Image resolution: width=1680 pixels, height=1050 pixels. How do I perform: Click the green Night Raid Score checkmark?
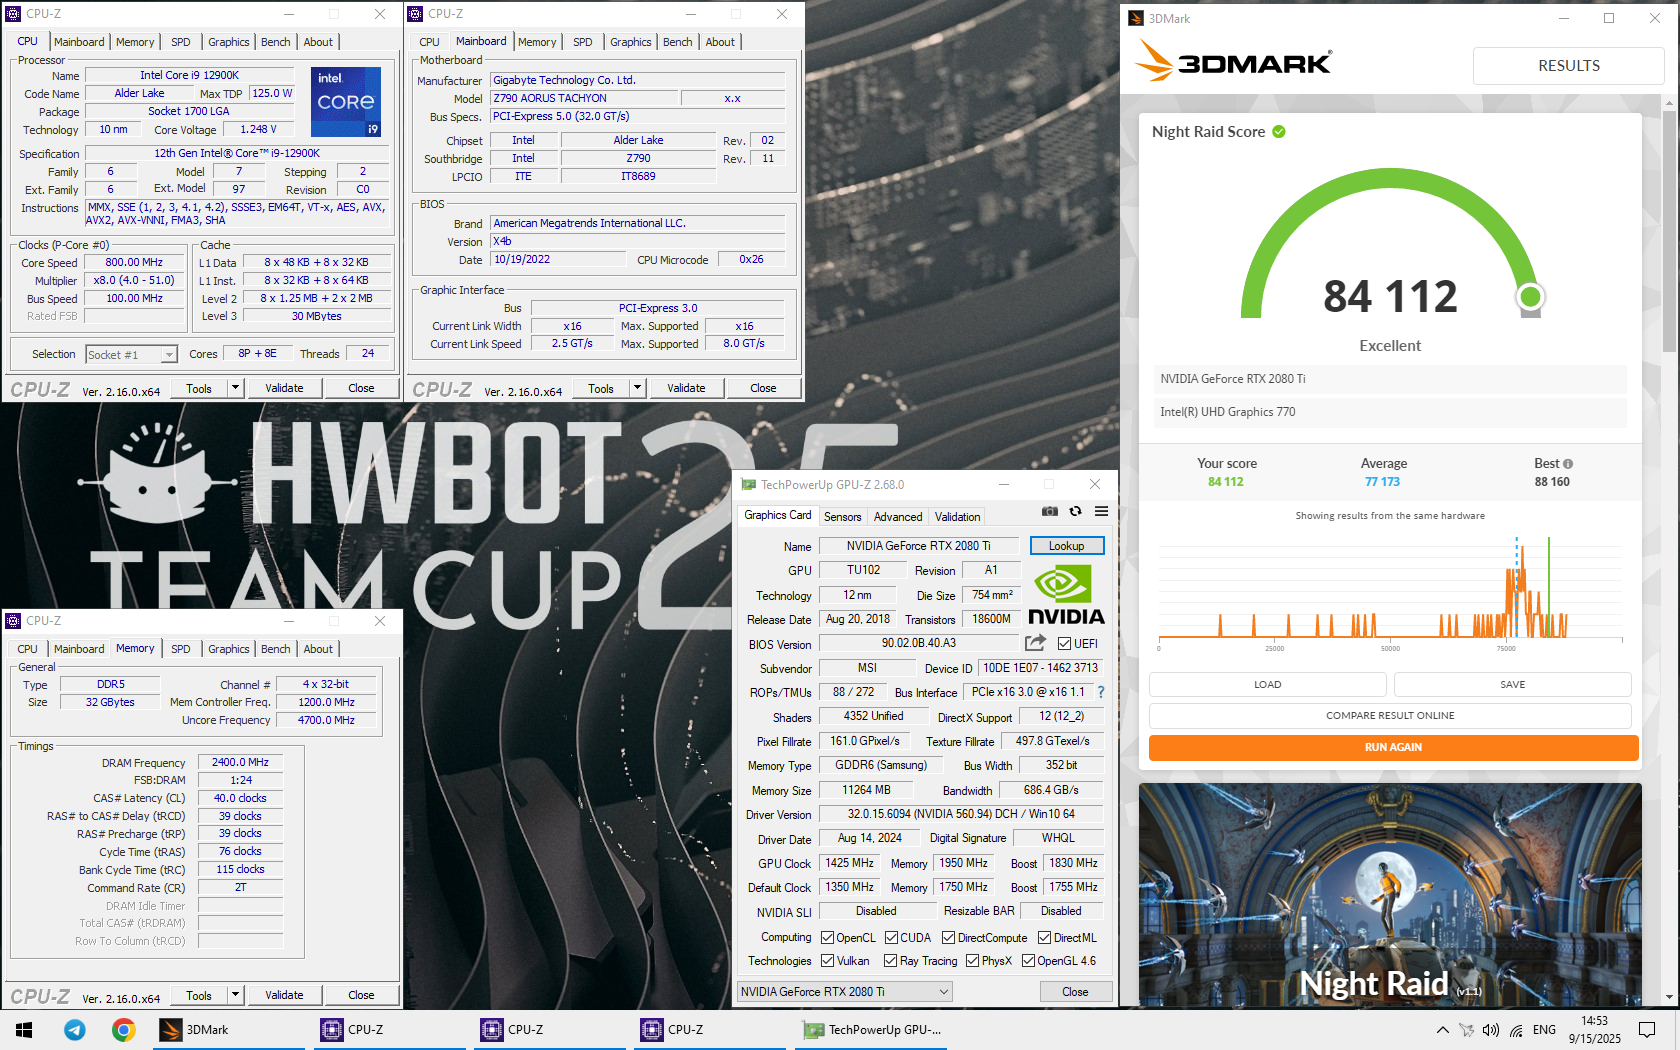click(x=1279, y=131)
